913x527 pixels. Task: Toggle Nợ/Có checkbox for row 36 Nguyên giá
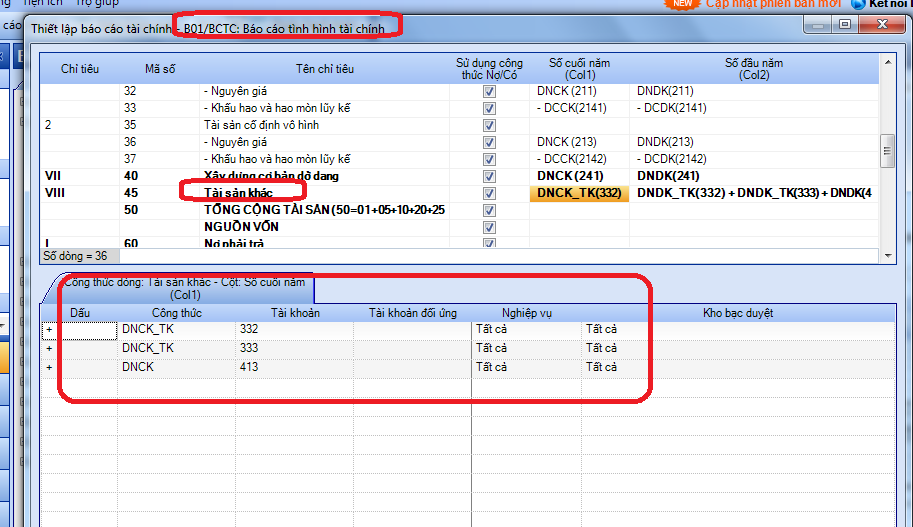(489, 142)
